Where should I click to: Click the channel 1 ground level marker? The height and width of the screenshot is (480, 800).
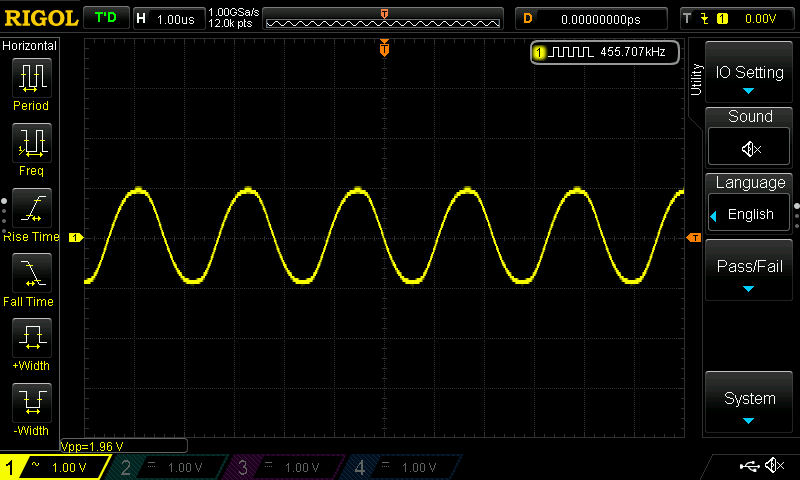click(76, 238)
